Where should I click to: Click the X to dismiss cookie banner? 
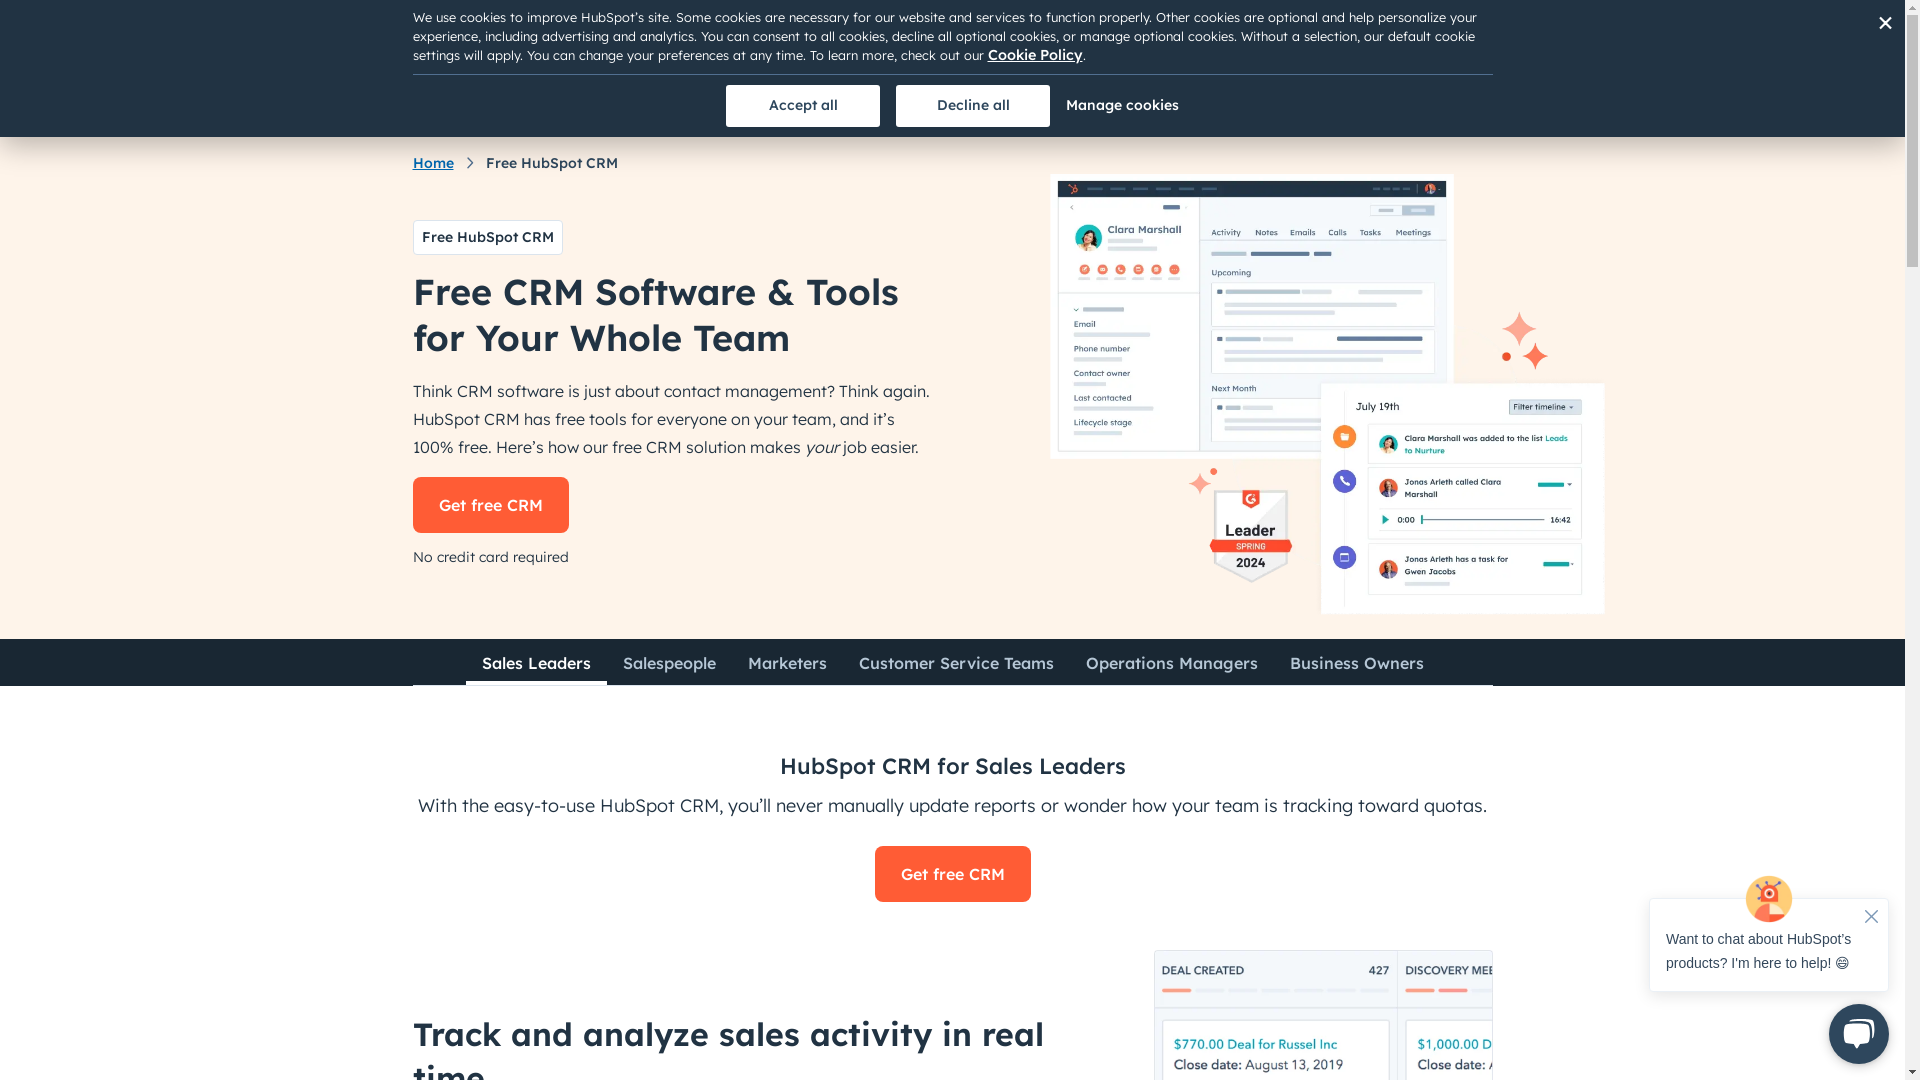coord(1886,22)
